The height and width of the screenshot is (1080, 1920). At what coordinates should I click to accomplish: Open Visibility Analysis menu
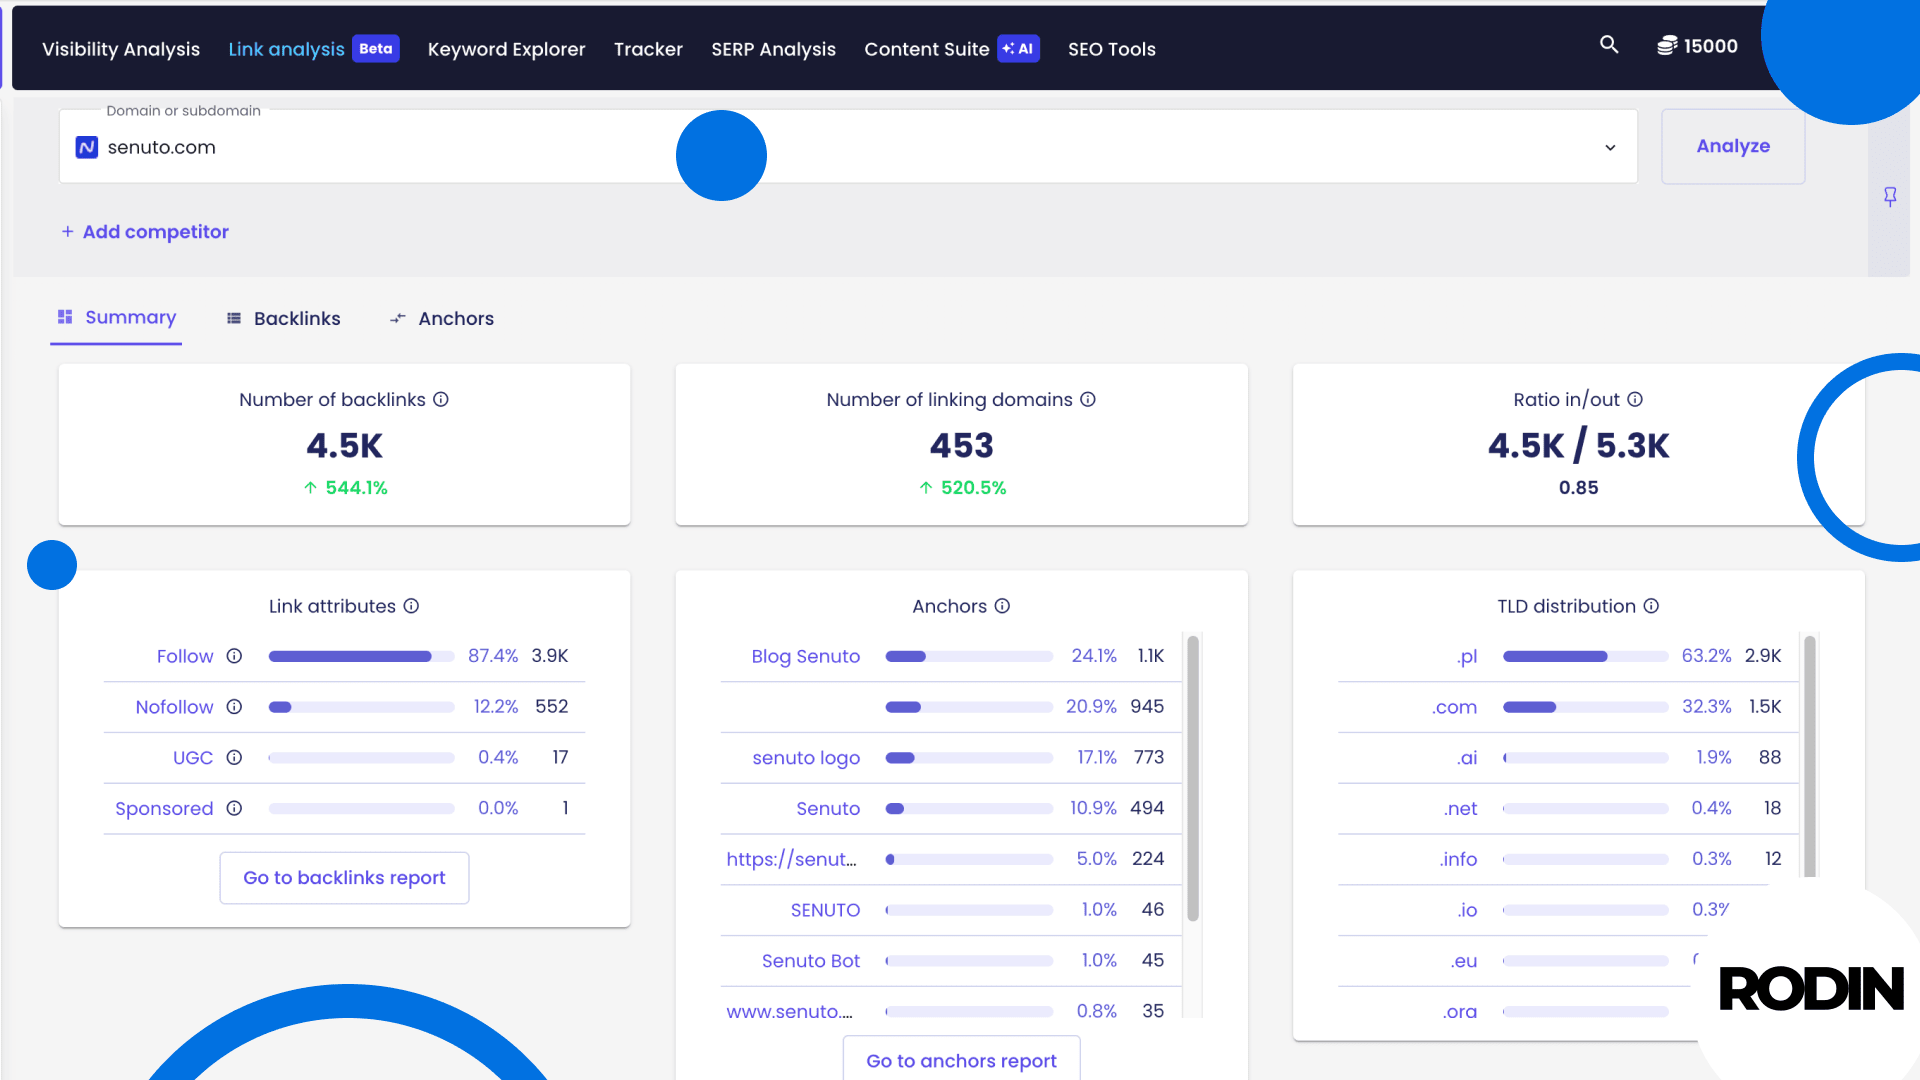121,49
